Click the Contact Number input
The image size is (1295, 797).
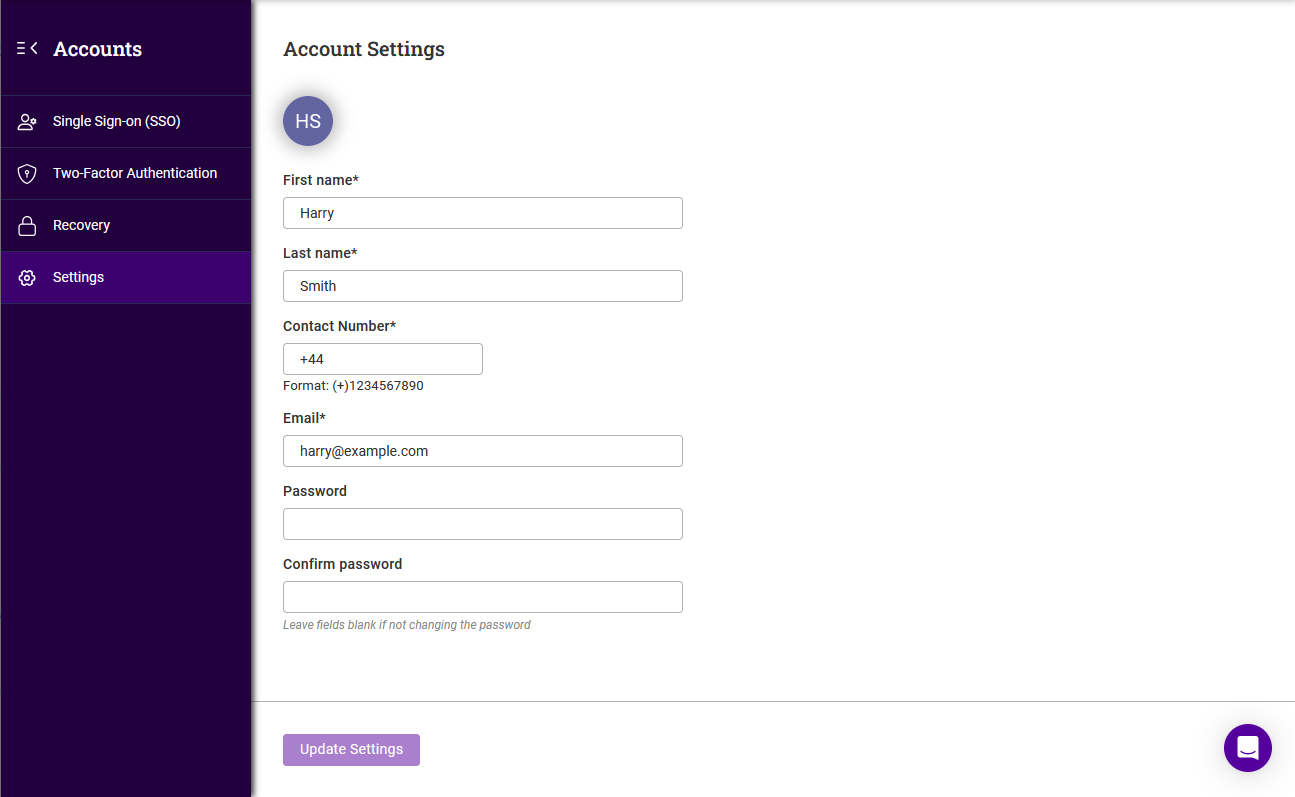click(x=383, y=359)
